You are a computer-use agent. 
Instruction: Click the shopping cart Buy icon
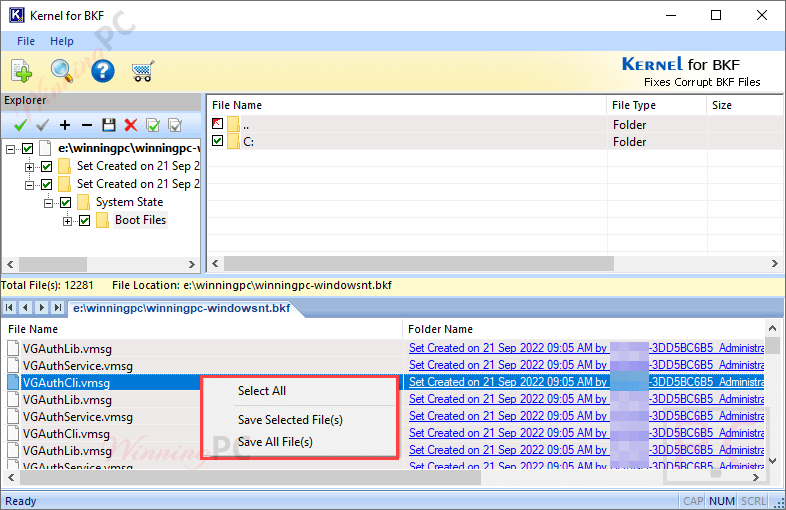pos(143,71)
